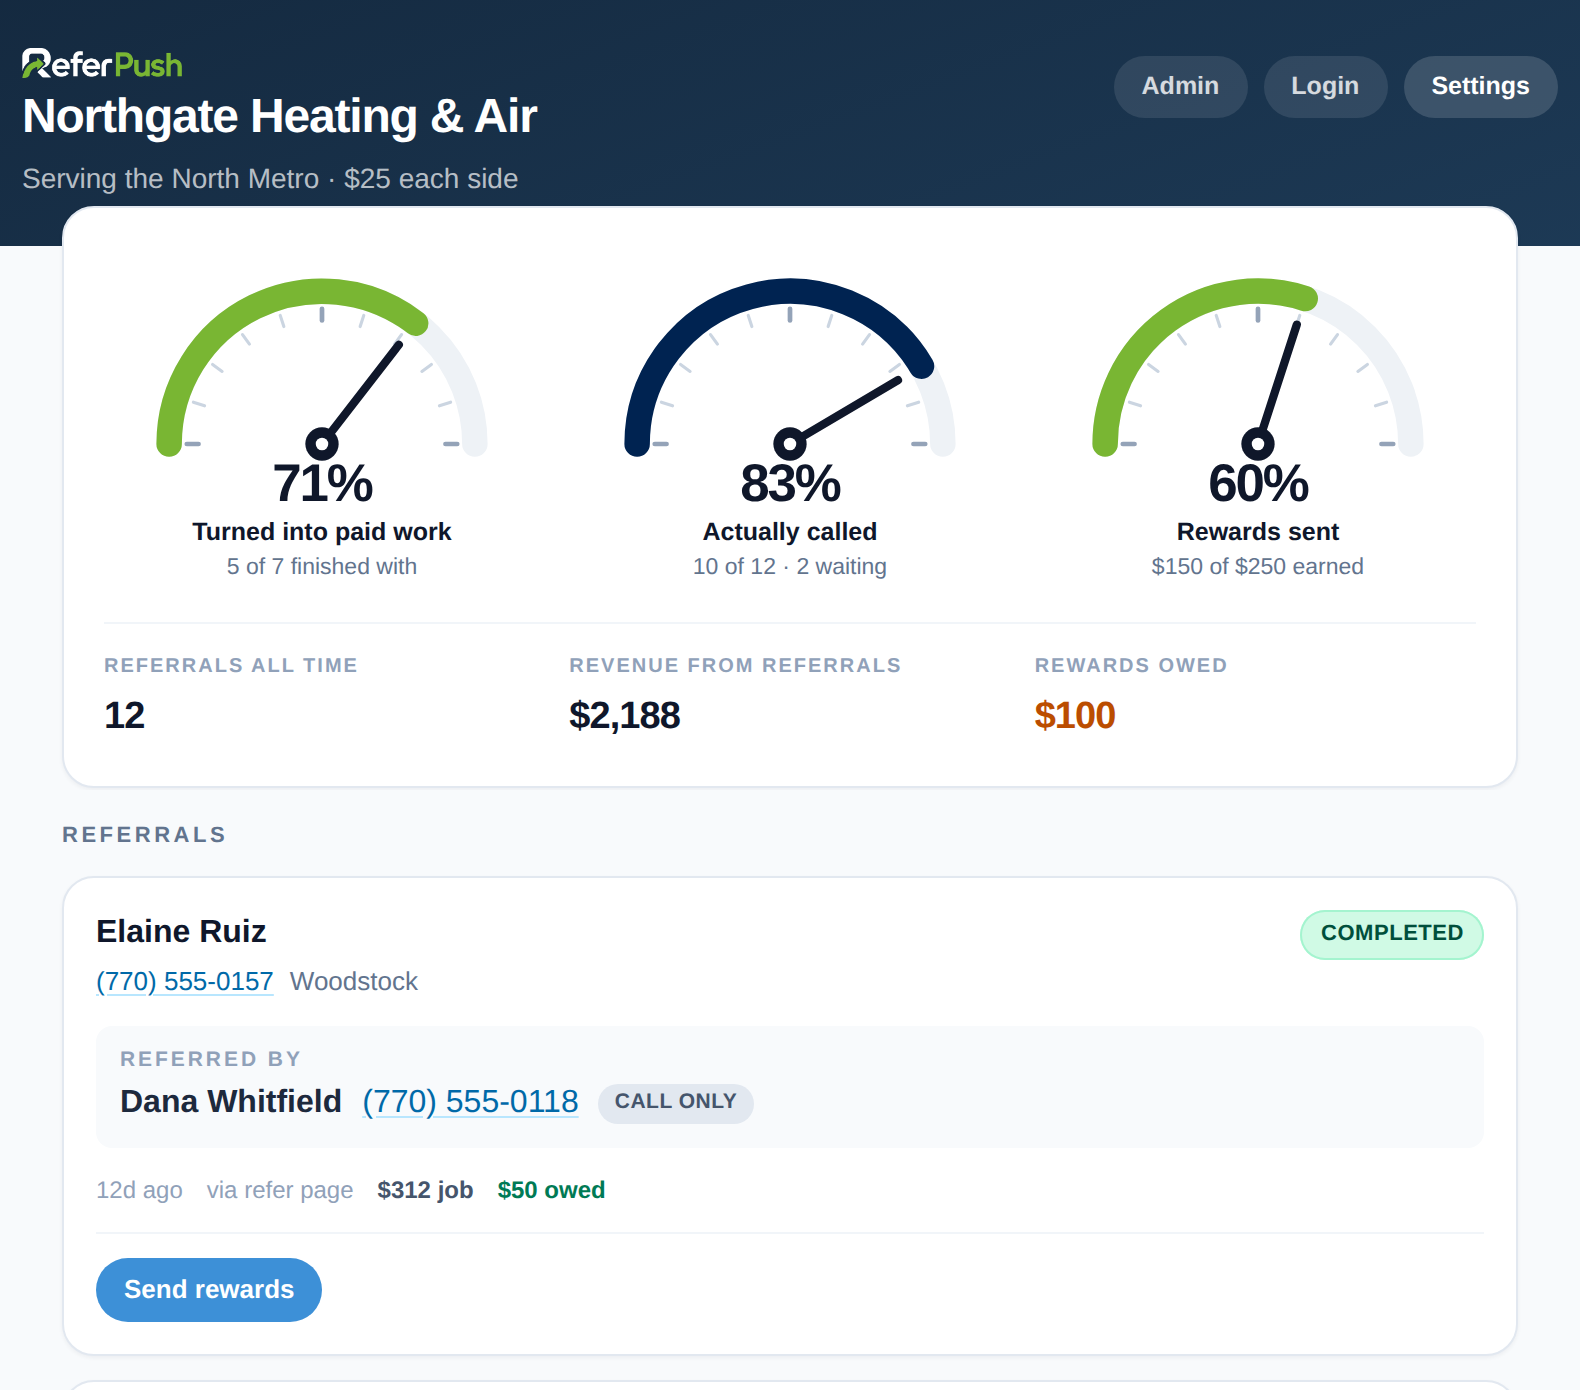
Task: Call Dana Whitfield at (770) 555-0118
Action: pyautogui.click(x=470, y=1101)
